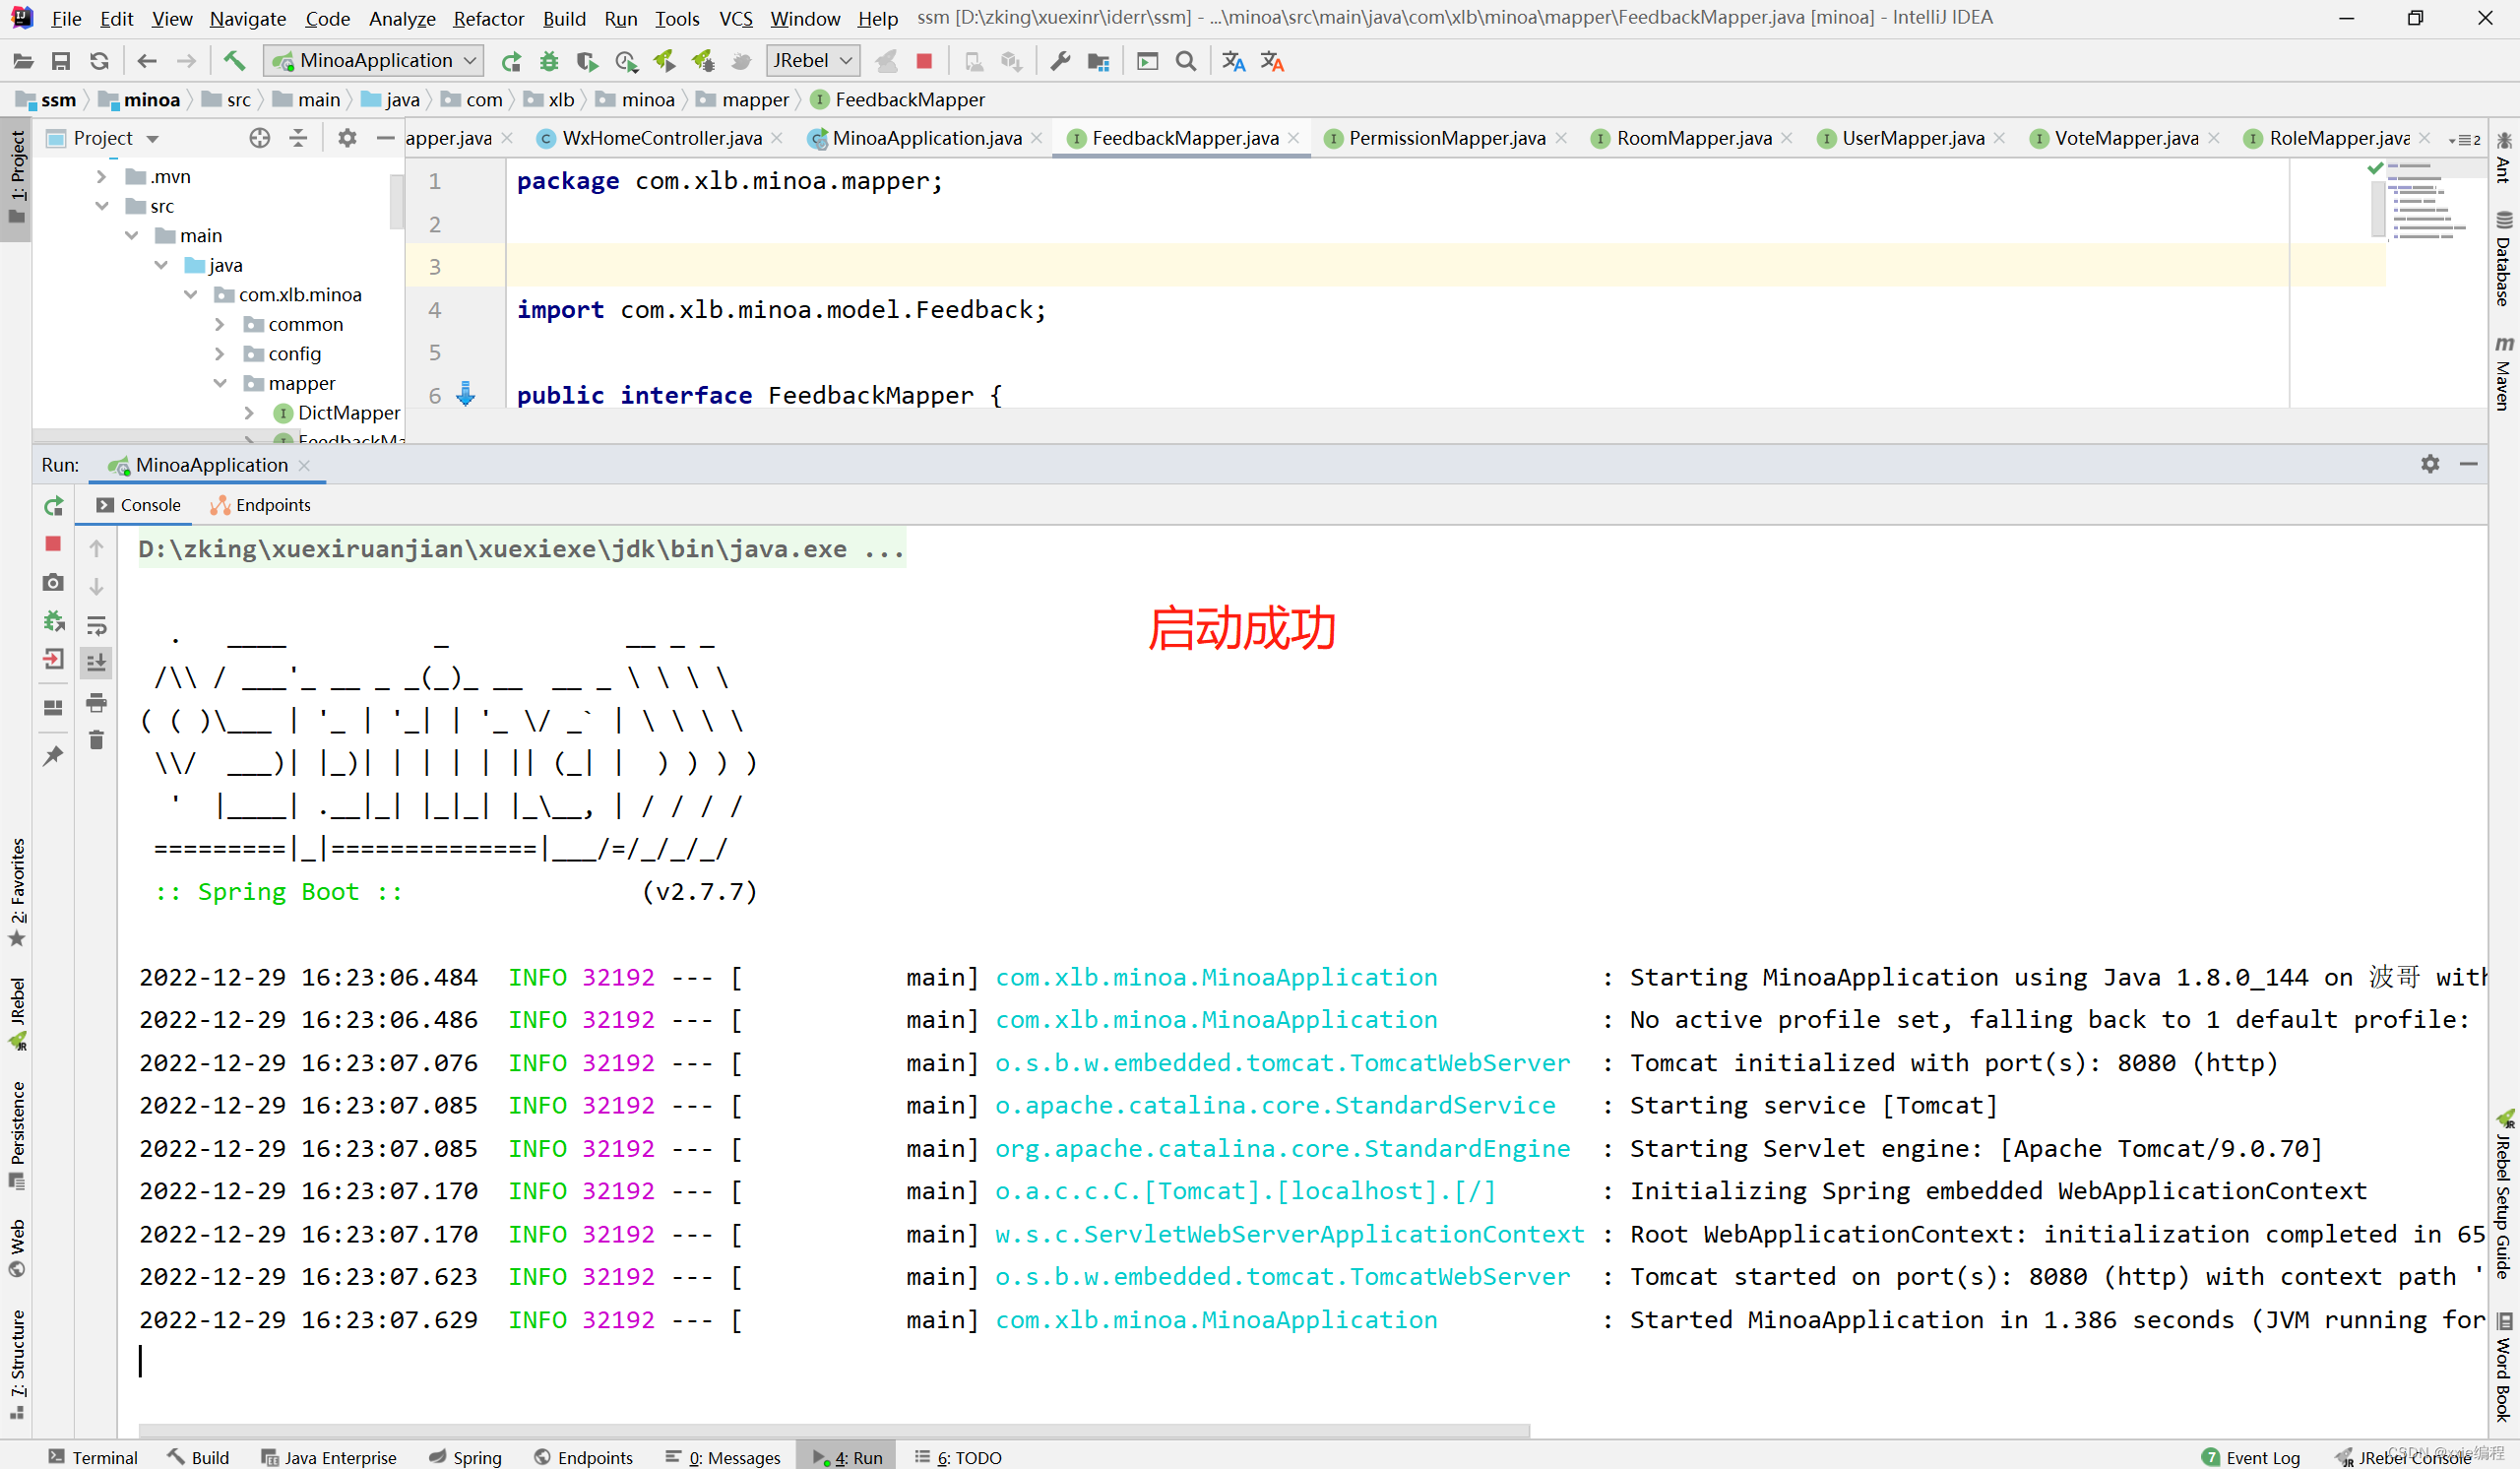Print console output with printer icon
Image resolution: width=2520 pixels, height=1469 pixels.
[x=97, y=702]
